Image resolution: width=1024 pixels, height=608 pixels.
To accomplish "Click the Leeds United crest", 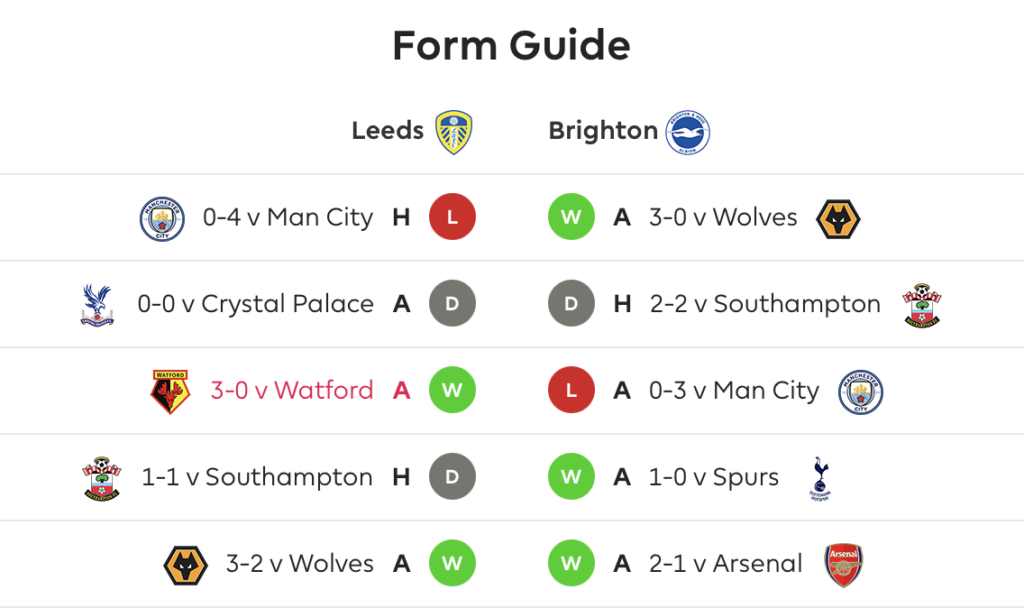I will coord(454,132).
